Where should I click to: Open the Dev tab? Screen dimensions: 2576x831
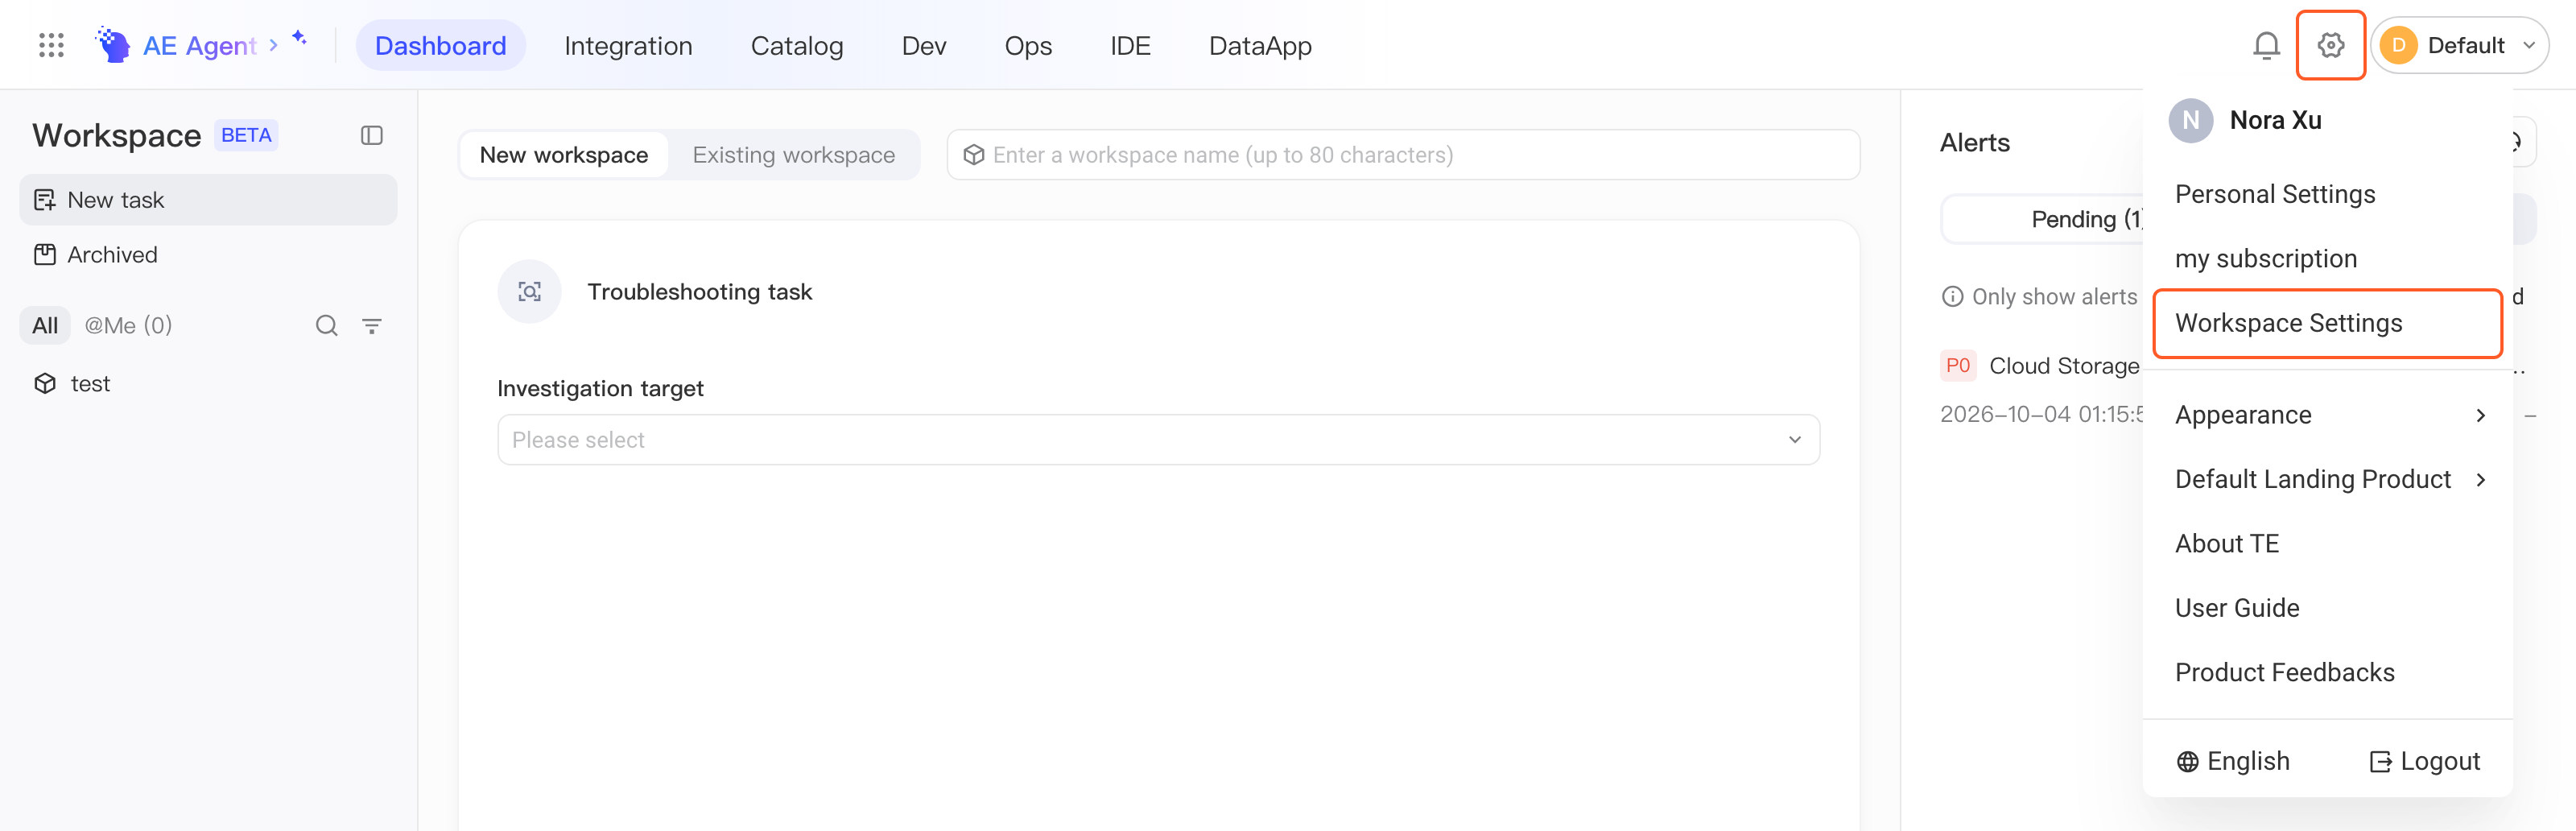point(923,45)
